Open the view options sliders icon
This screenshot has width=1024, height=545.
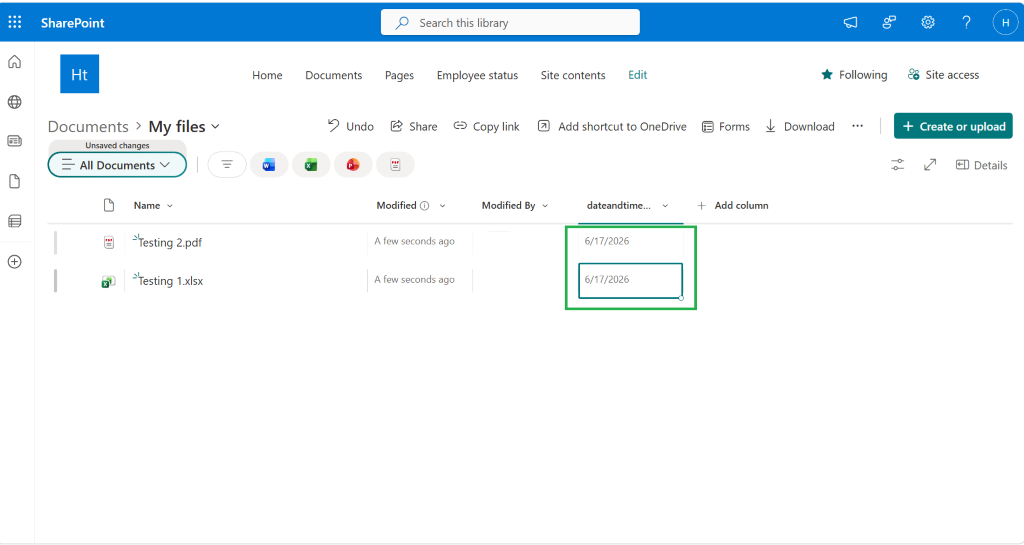(x=898, y=165)
